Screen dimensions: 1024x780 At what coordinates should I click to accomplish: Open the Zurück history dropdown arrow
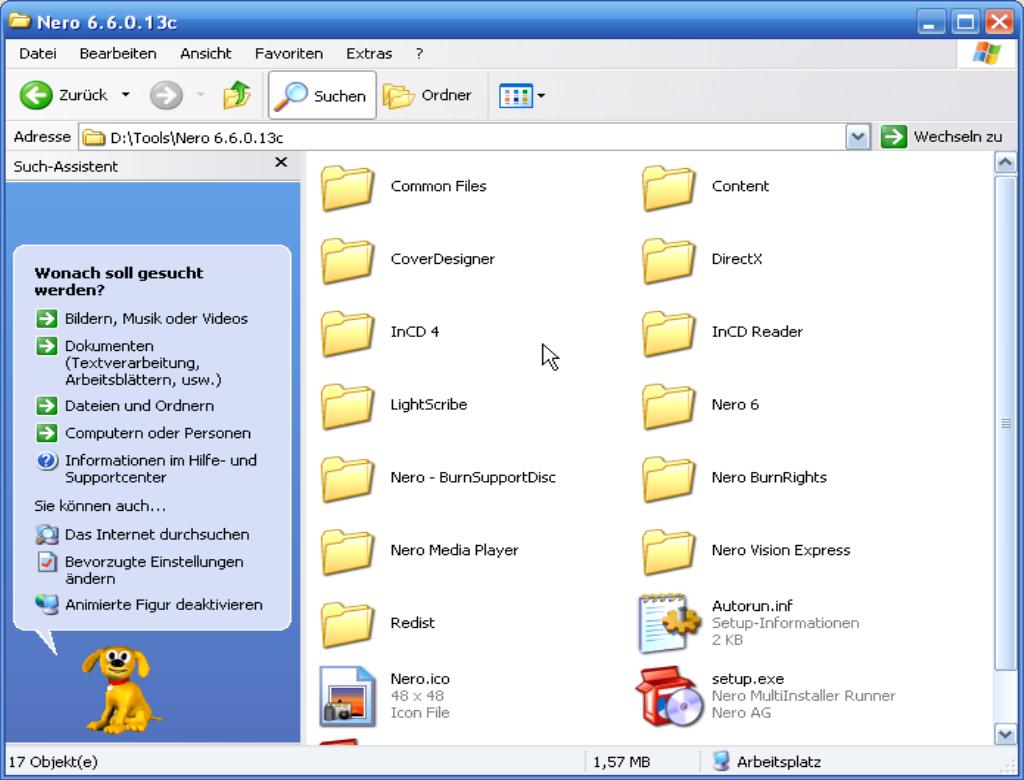[125, 95]
